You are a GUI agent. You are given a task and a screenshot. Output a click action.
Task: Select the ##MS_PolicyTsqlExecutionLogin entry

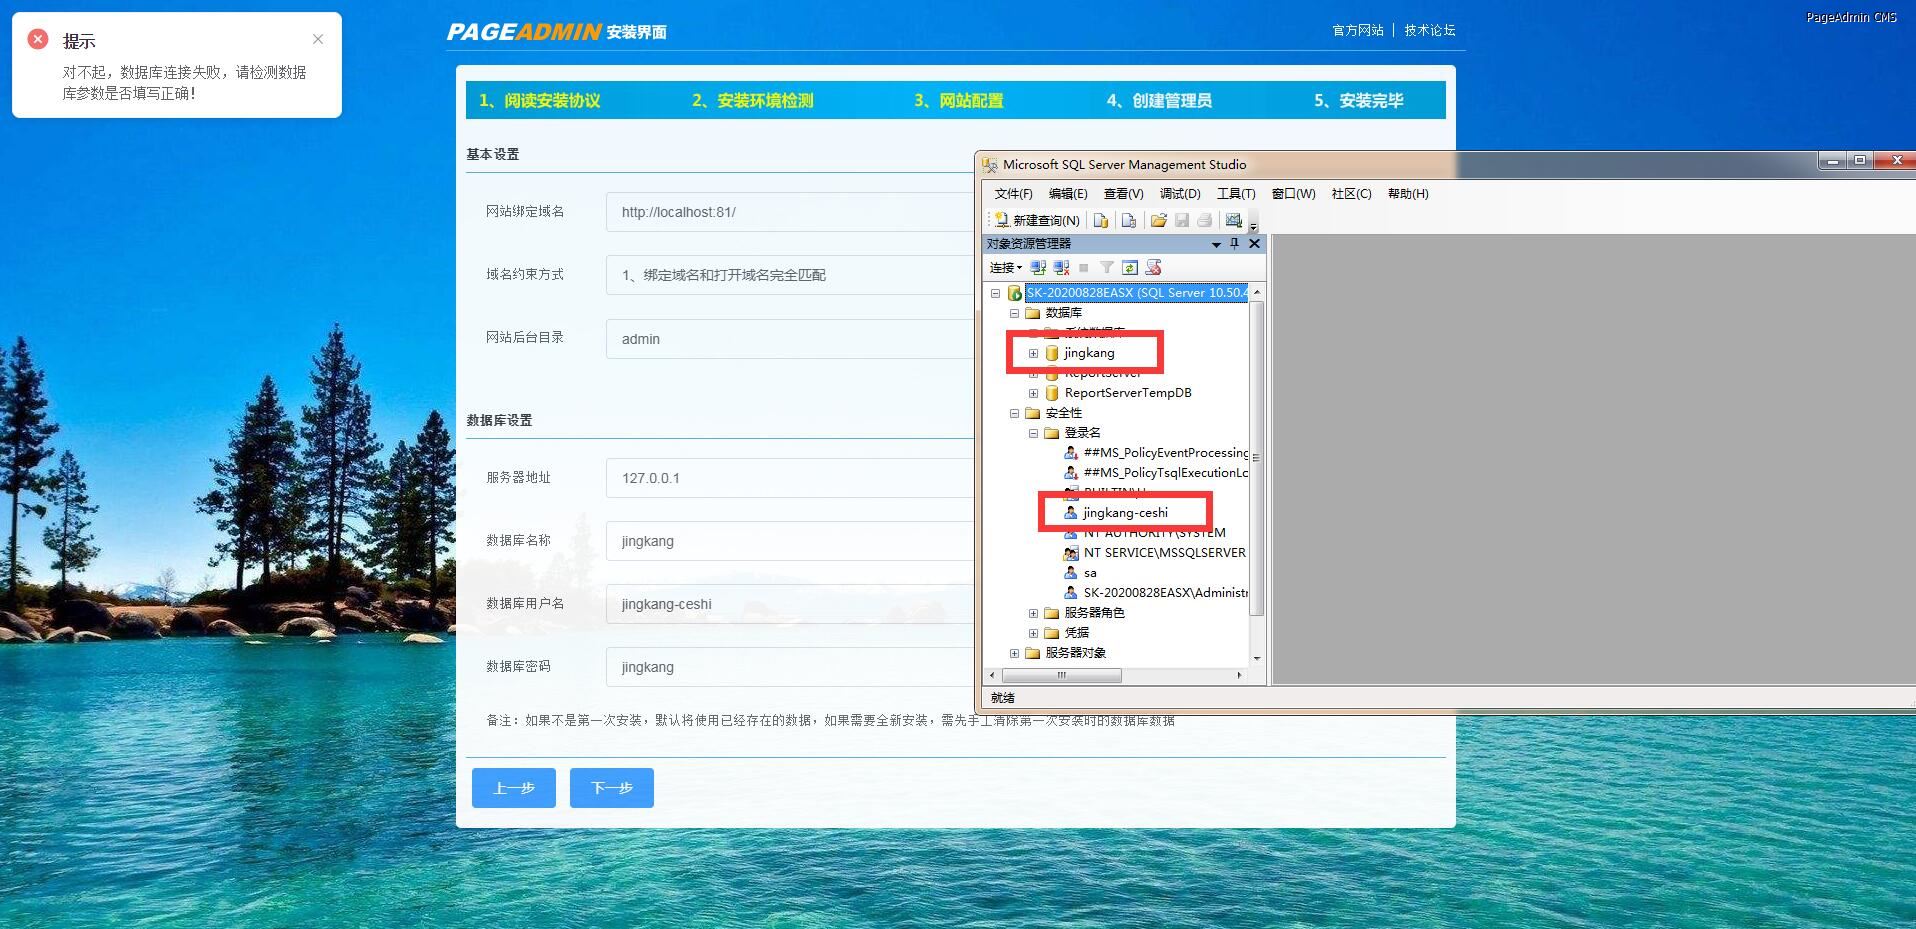point(1165,473)
